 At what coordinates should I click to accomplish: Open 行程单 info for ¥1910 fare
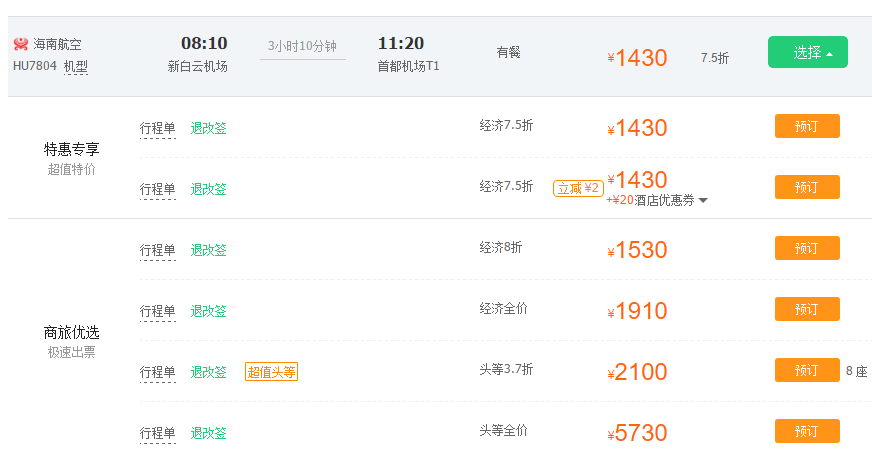coord(157,311)
